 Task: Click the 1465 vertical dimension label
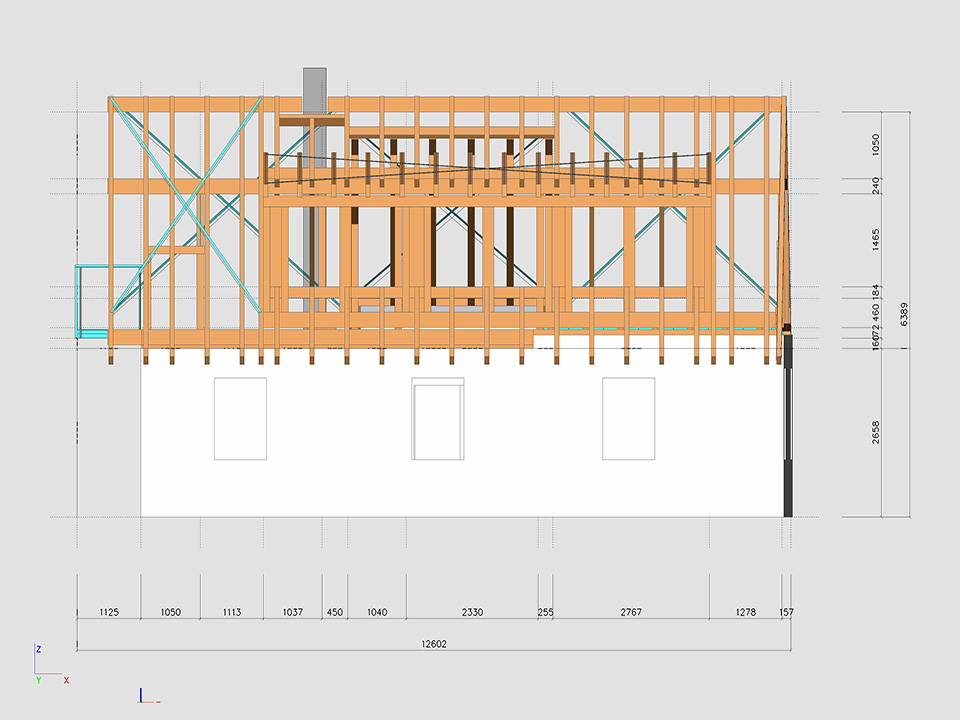(876, 240)
